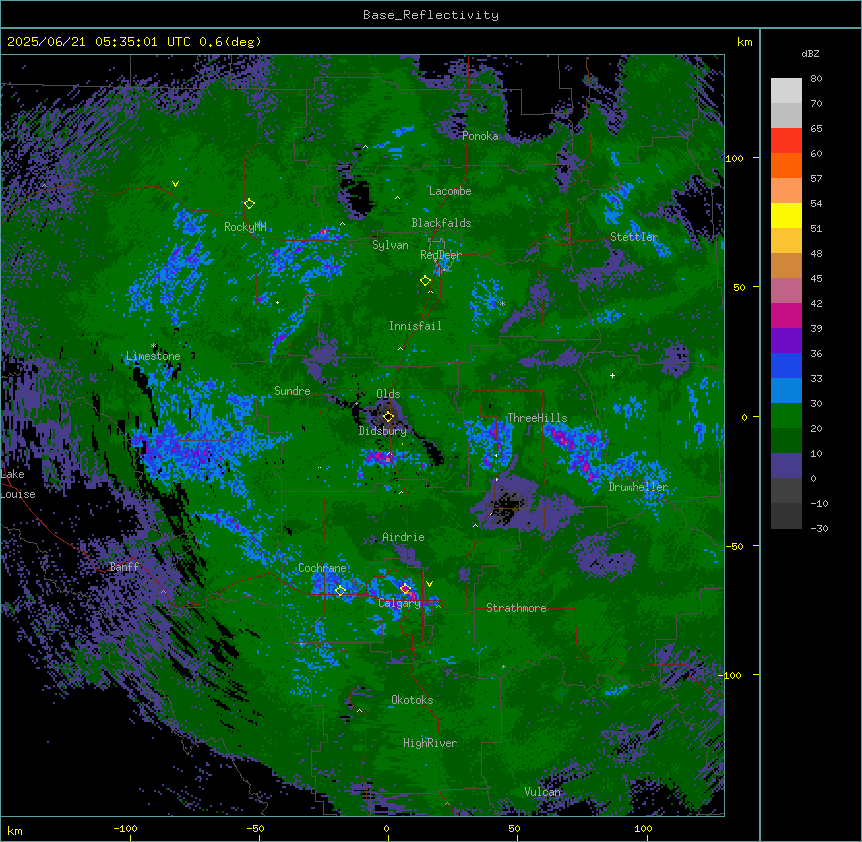Select the slate purple 0–10 dBZ legend swatch

[x=786, y=466]
